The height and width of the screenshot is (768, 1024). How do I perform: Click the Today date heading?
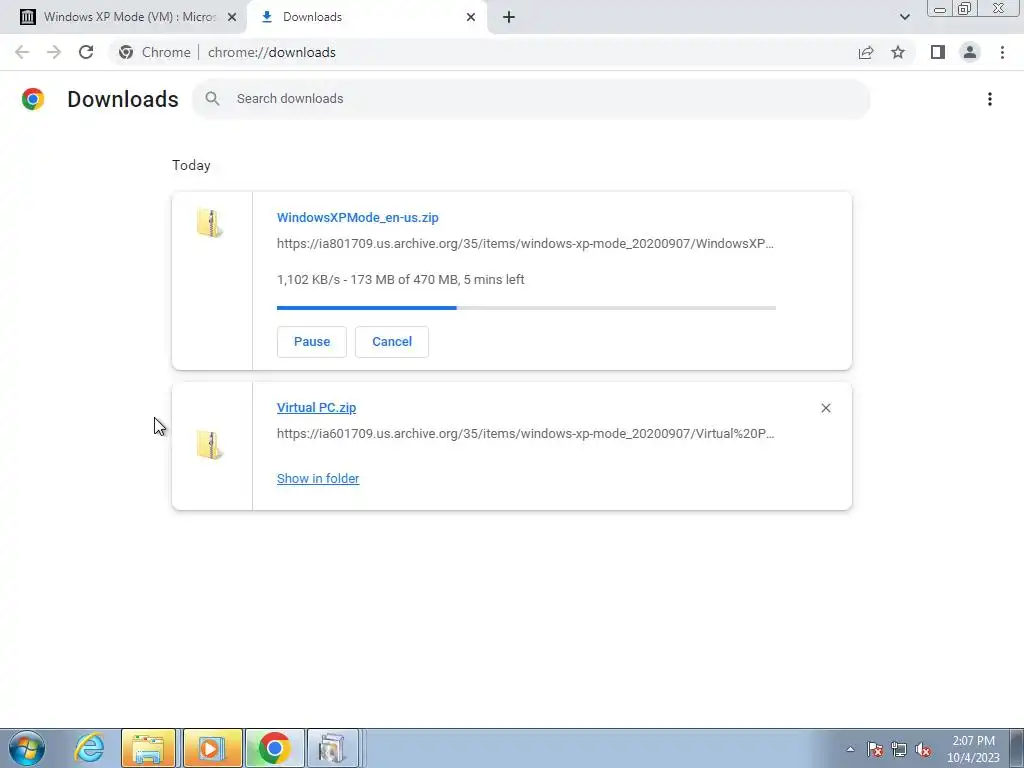click(191, 165)
